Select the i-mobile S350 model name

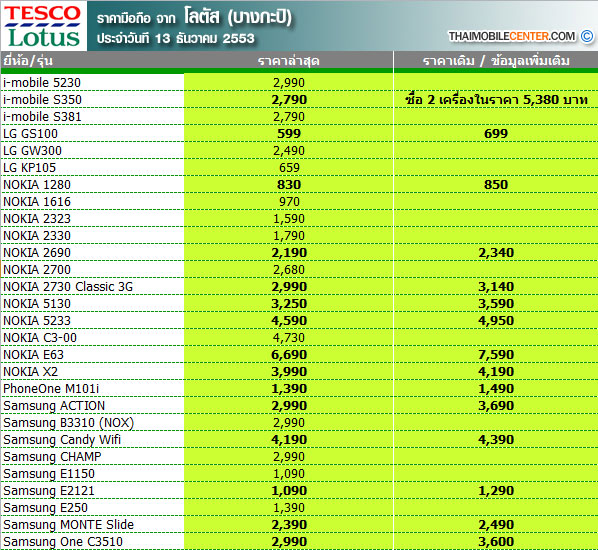click(x=42, y=100)
